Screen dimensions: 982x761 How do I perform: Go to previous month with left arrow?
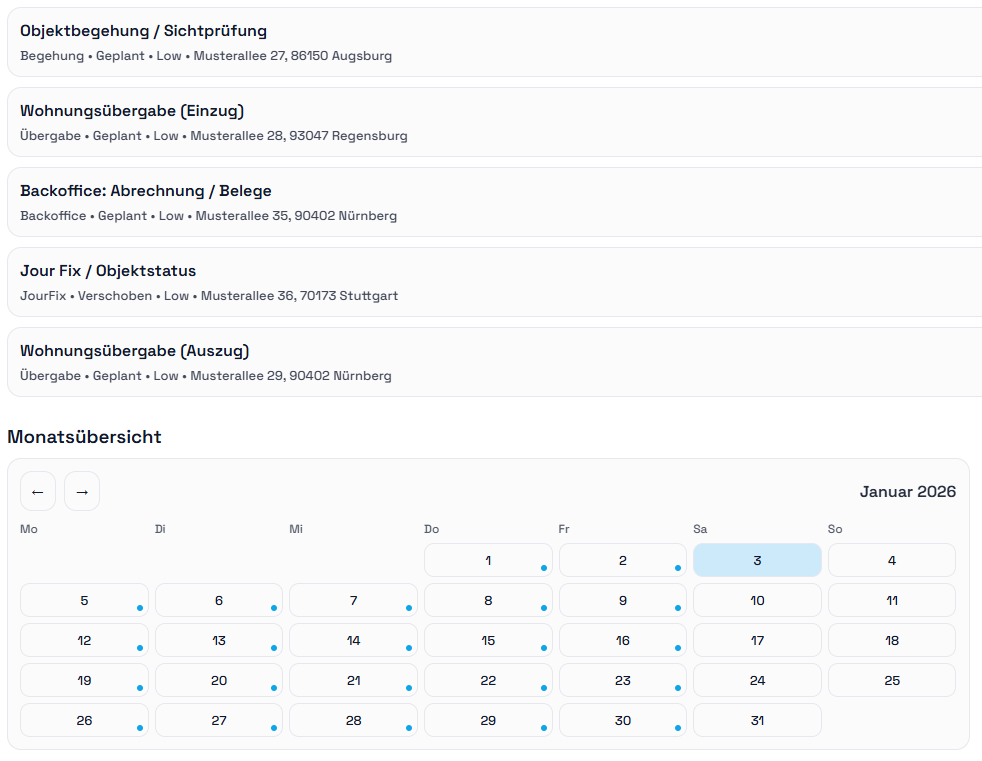(38, 492)
